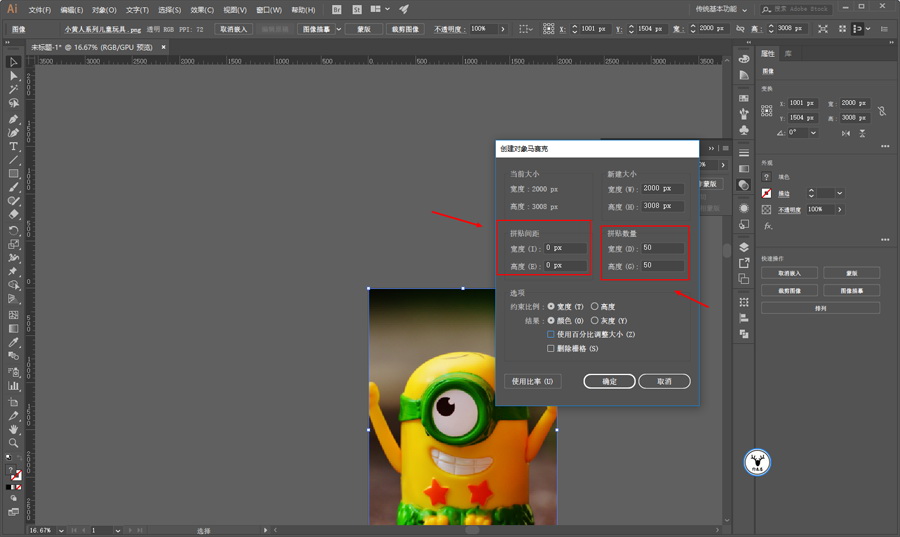Viewport: 900px width, 537px height.
Task: Open the 效果(C) menu
Action: 201,10
